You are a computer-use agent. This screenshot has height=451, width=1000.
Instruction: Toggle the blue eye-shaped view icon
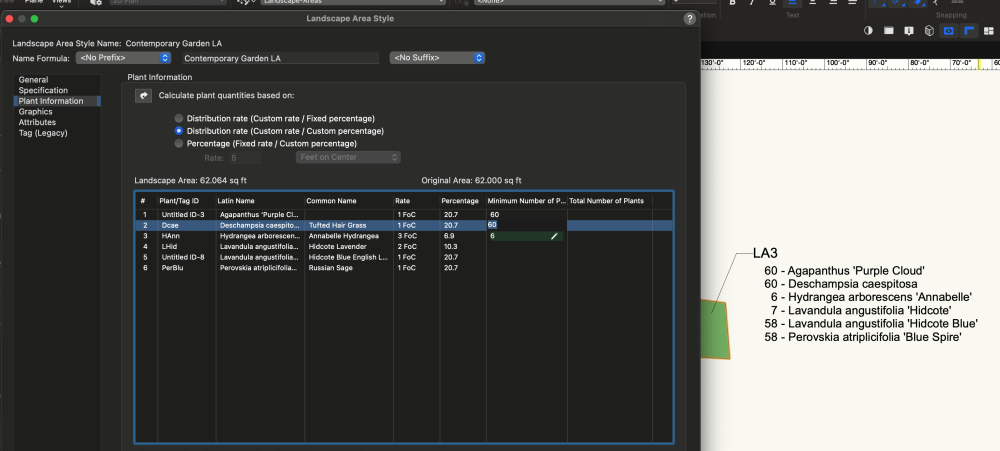tap(949, 31)
